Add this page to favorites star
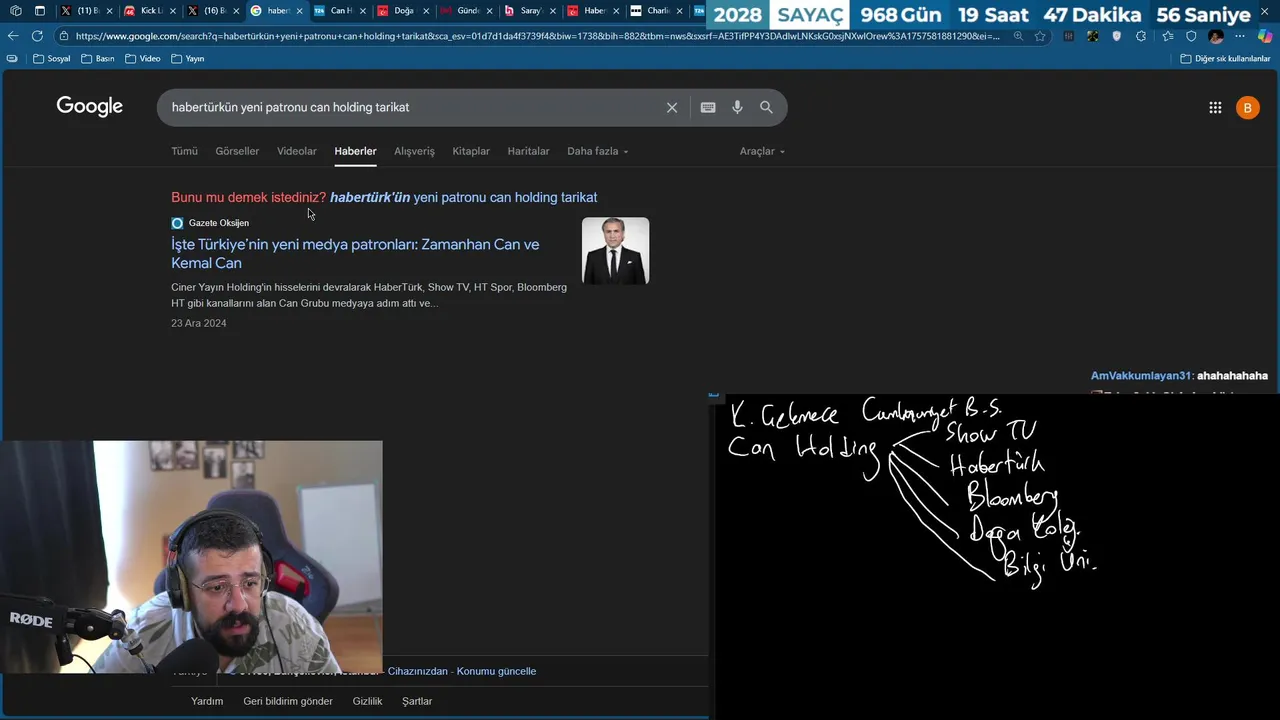Image resolution: width=1280 pixels, height=720 pixels. [x=1040, y=36]
